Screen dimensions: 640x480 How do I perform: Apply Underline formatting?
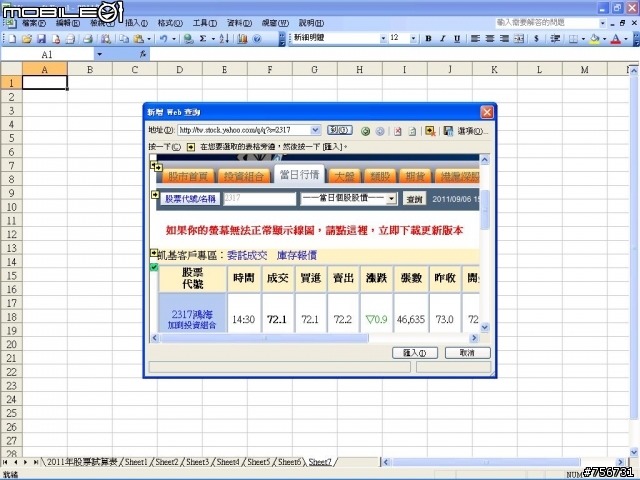coord(457,38)
